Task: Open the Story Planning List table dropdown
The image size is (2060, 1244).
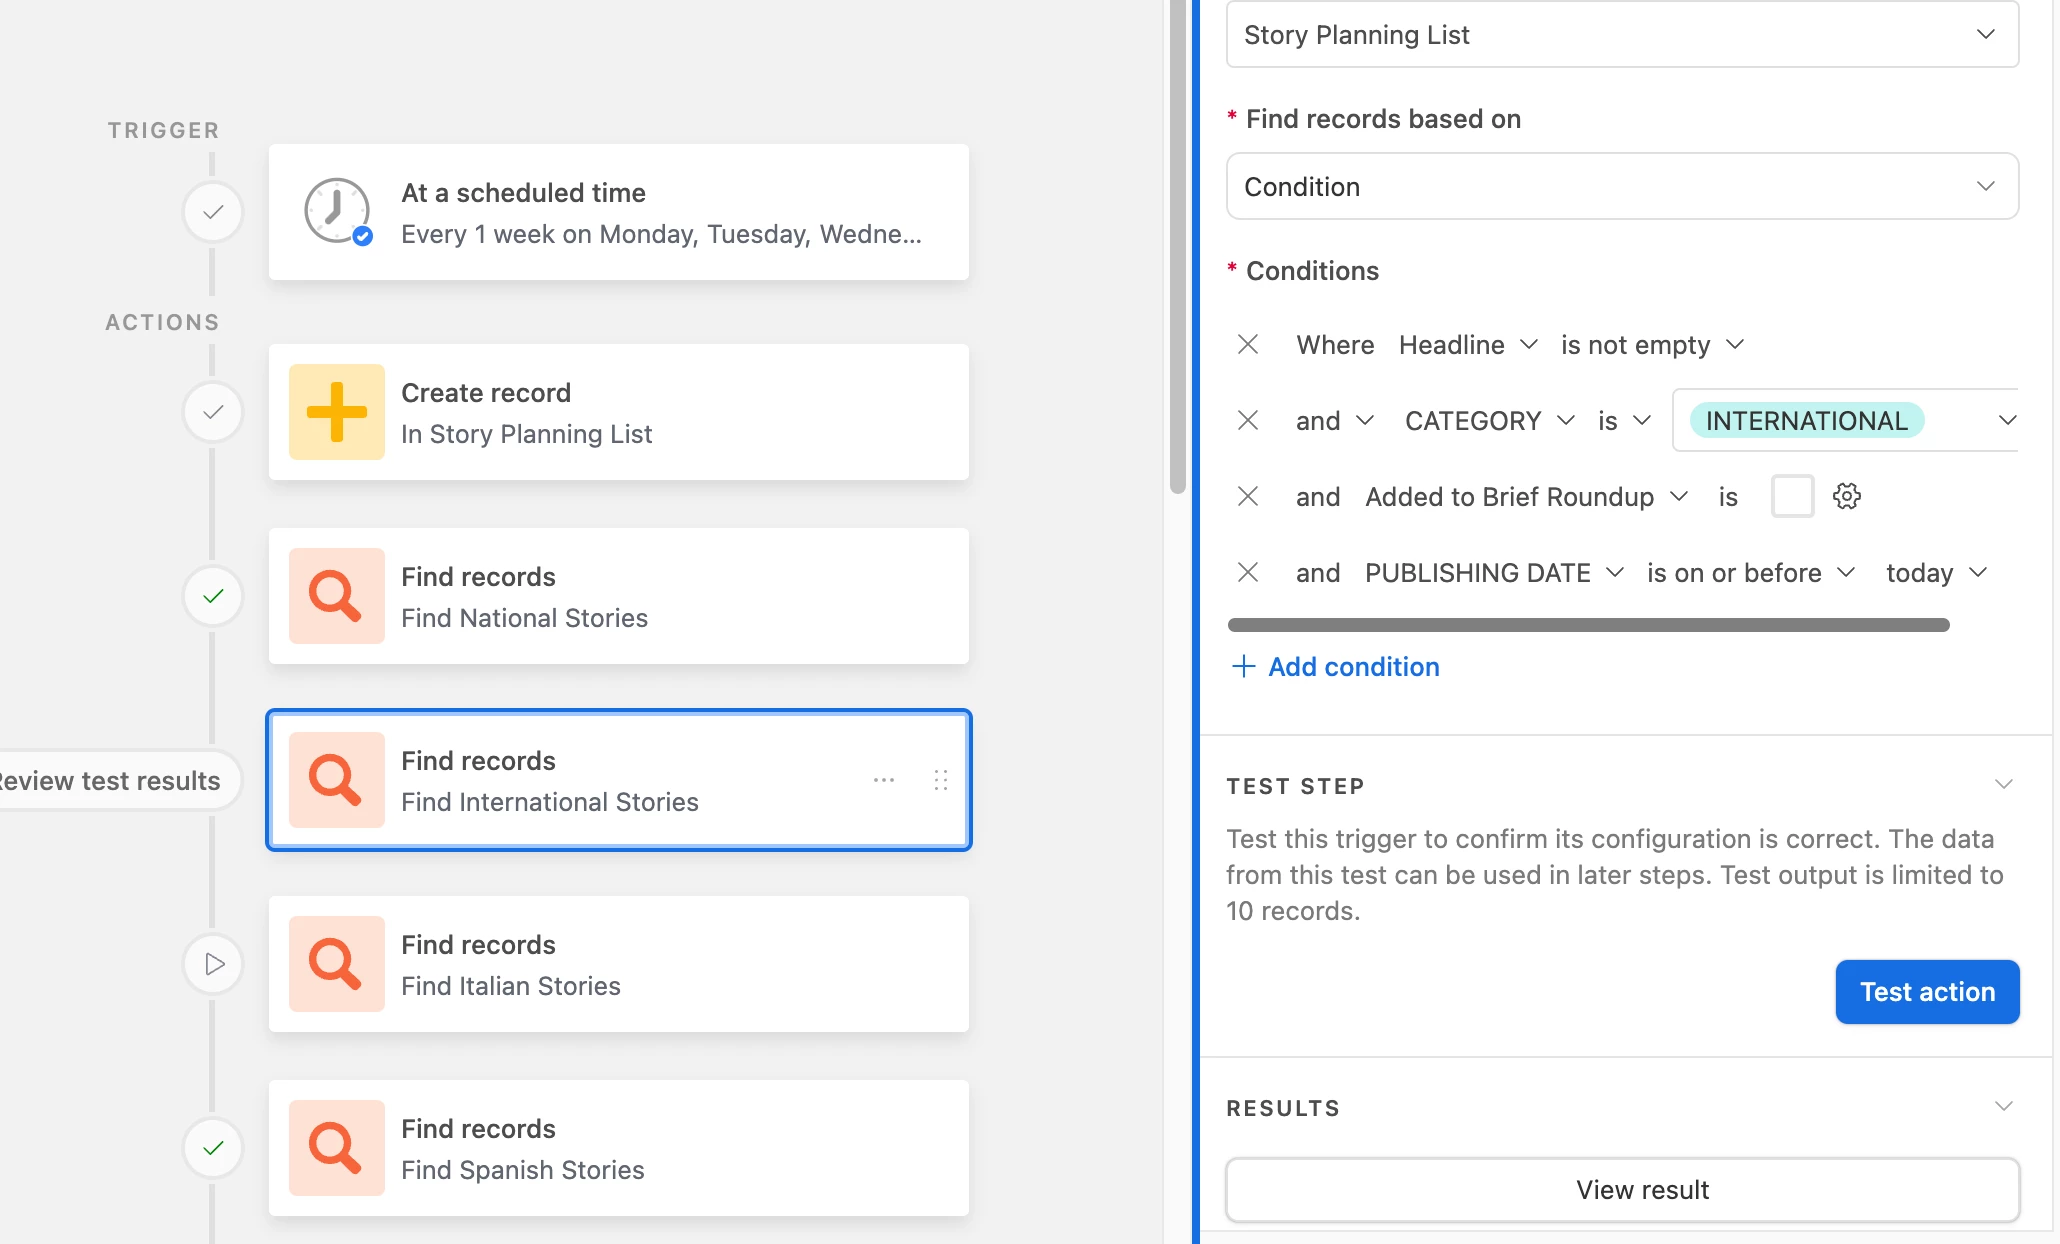Action: (1621, 35)
